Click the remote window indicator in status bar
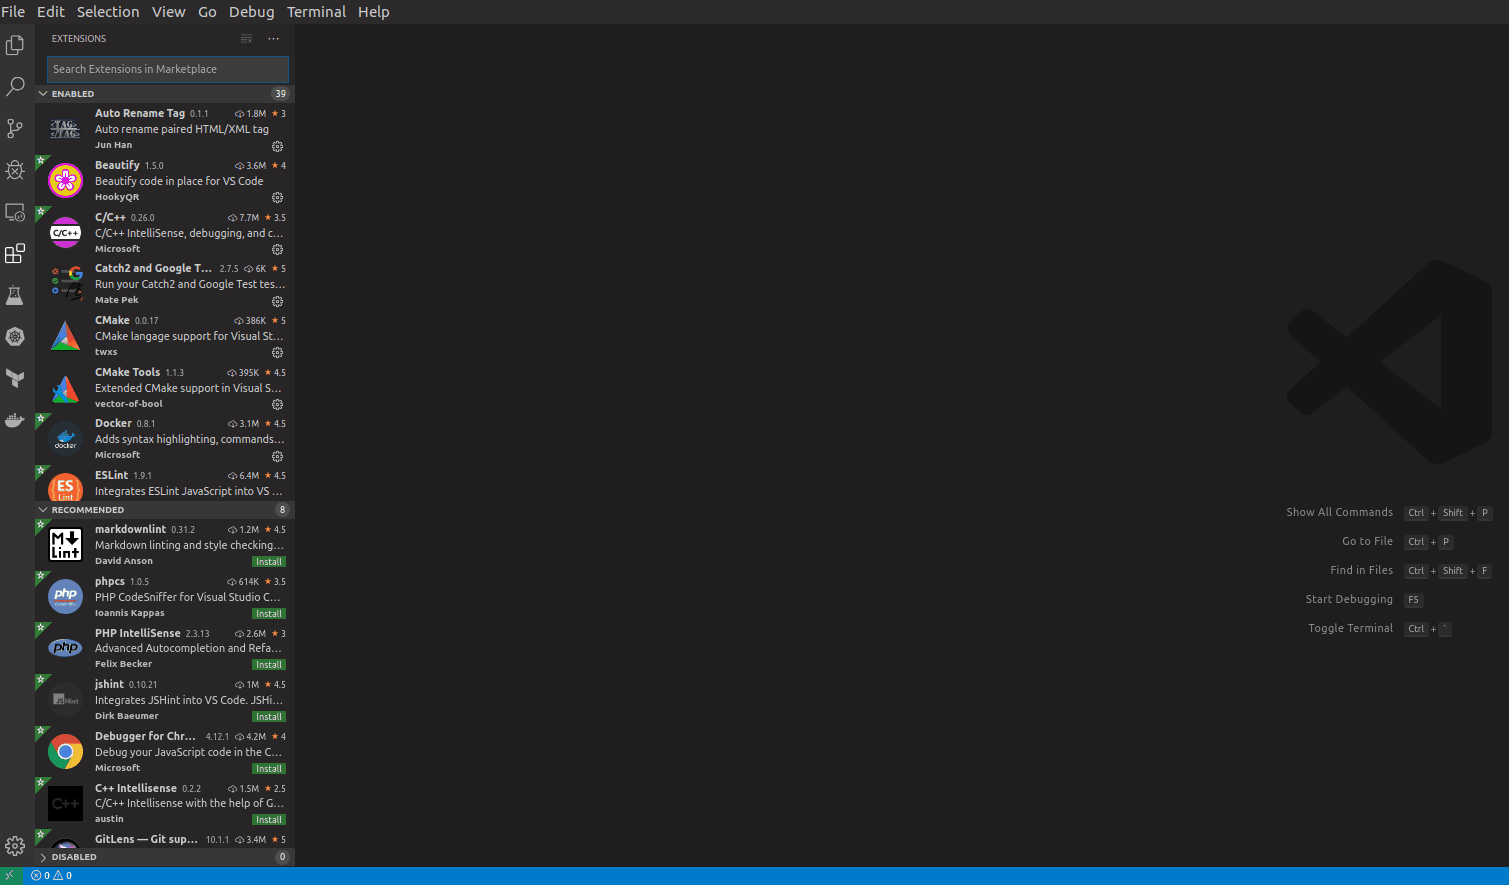Image resolution: width=1509 pixels, height=885 pixels. 10,876
